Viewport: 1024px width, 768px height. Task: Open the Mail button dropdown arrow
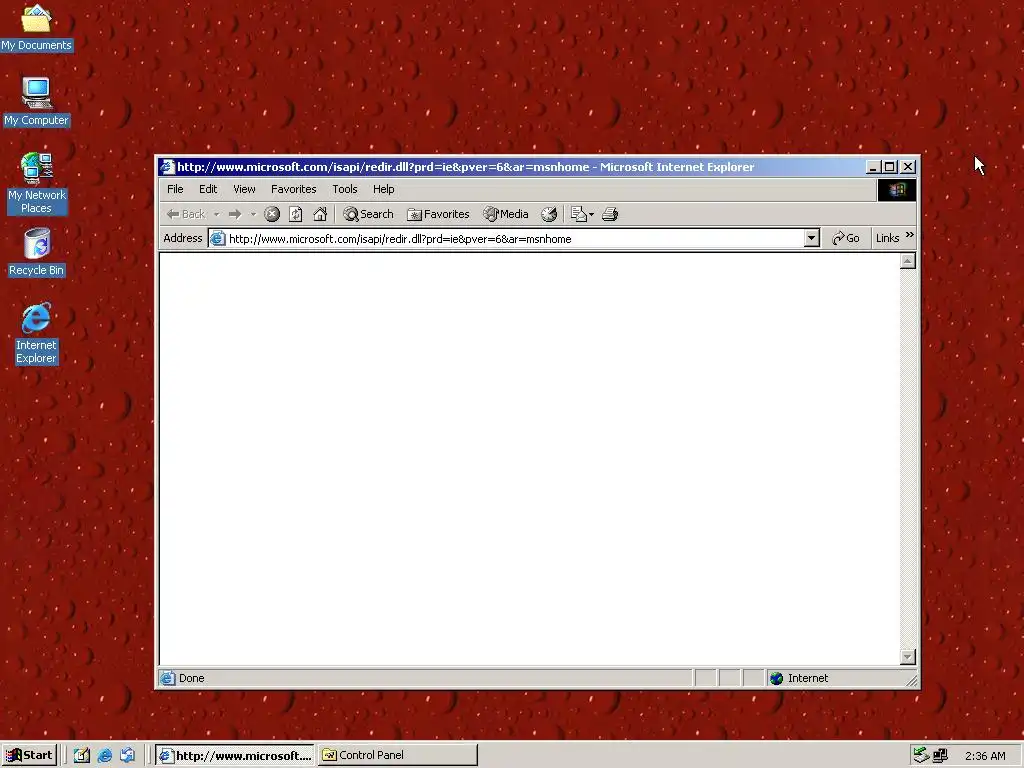tap(591, 214)
